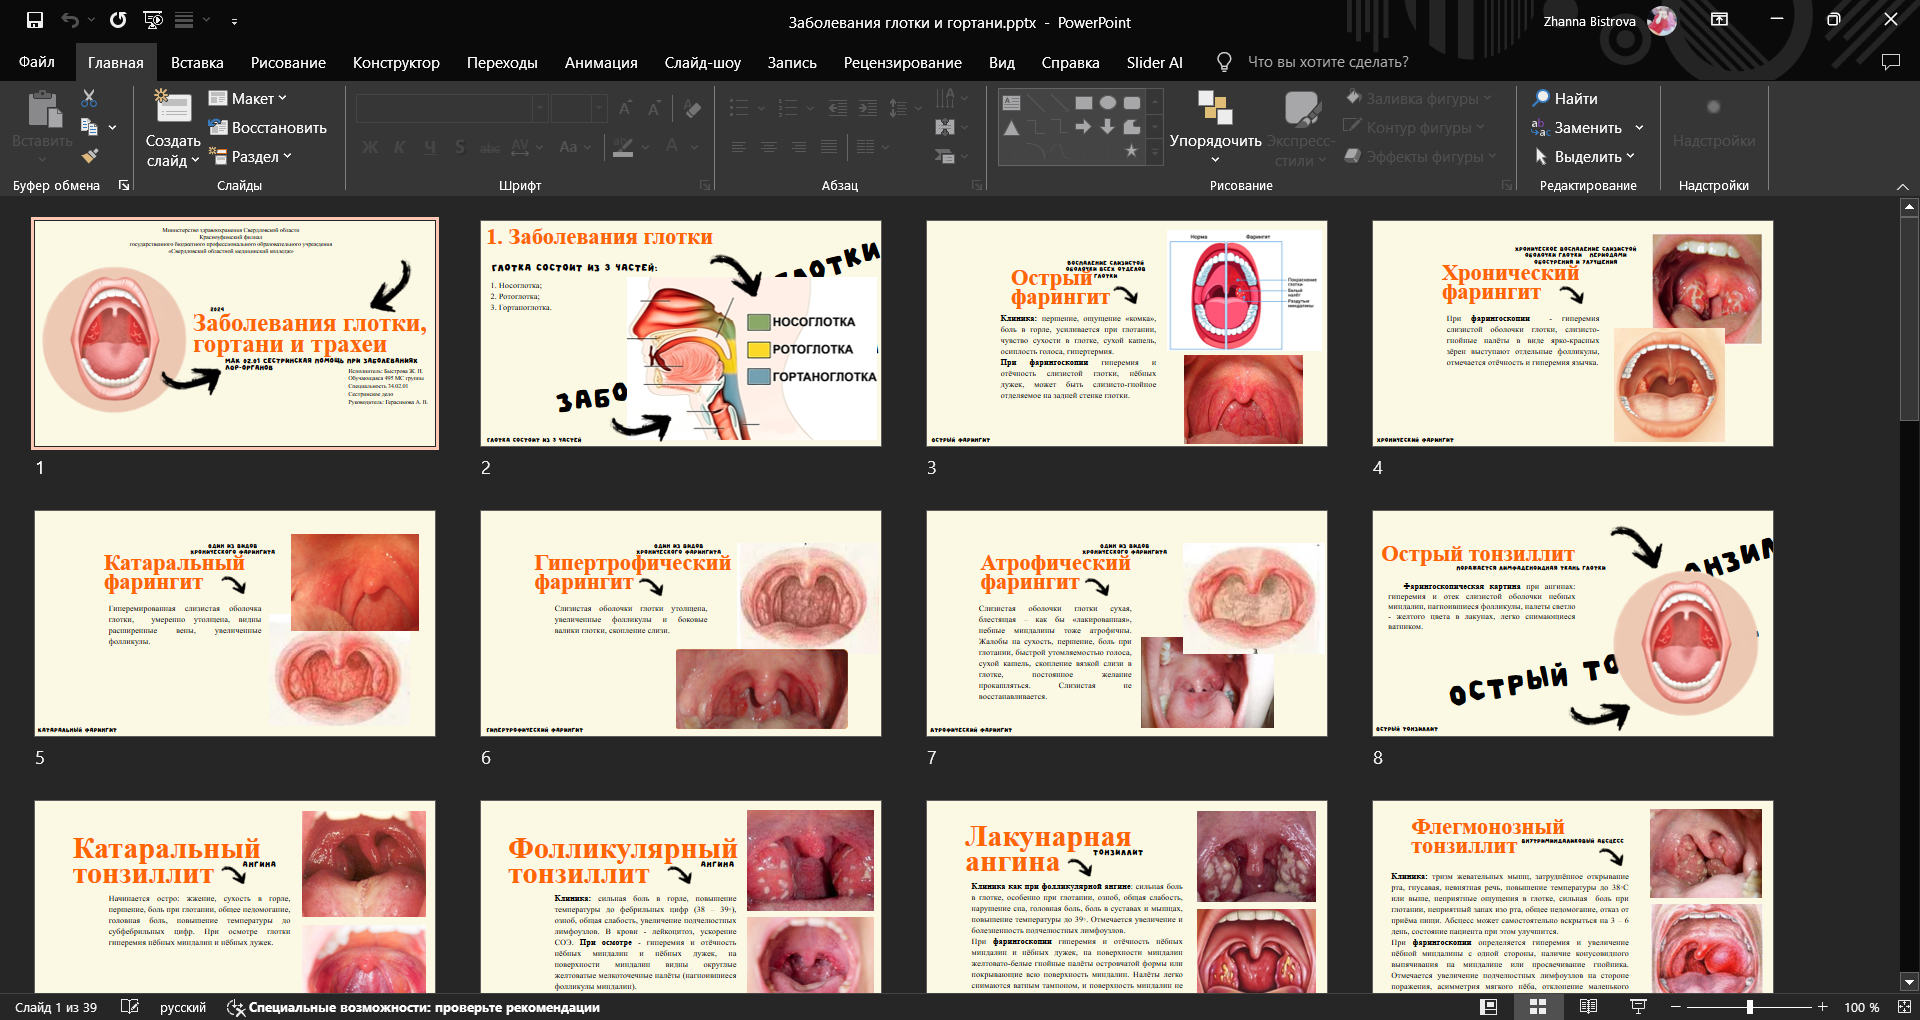The image size is (1920, 1020).
Task: Click Упорядочить arrange icon
Action: point(1215,107)
